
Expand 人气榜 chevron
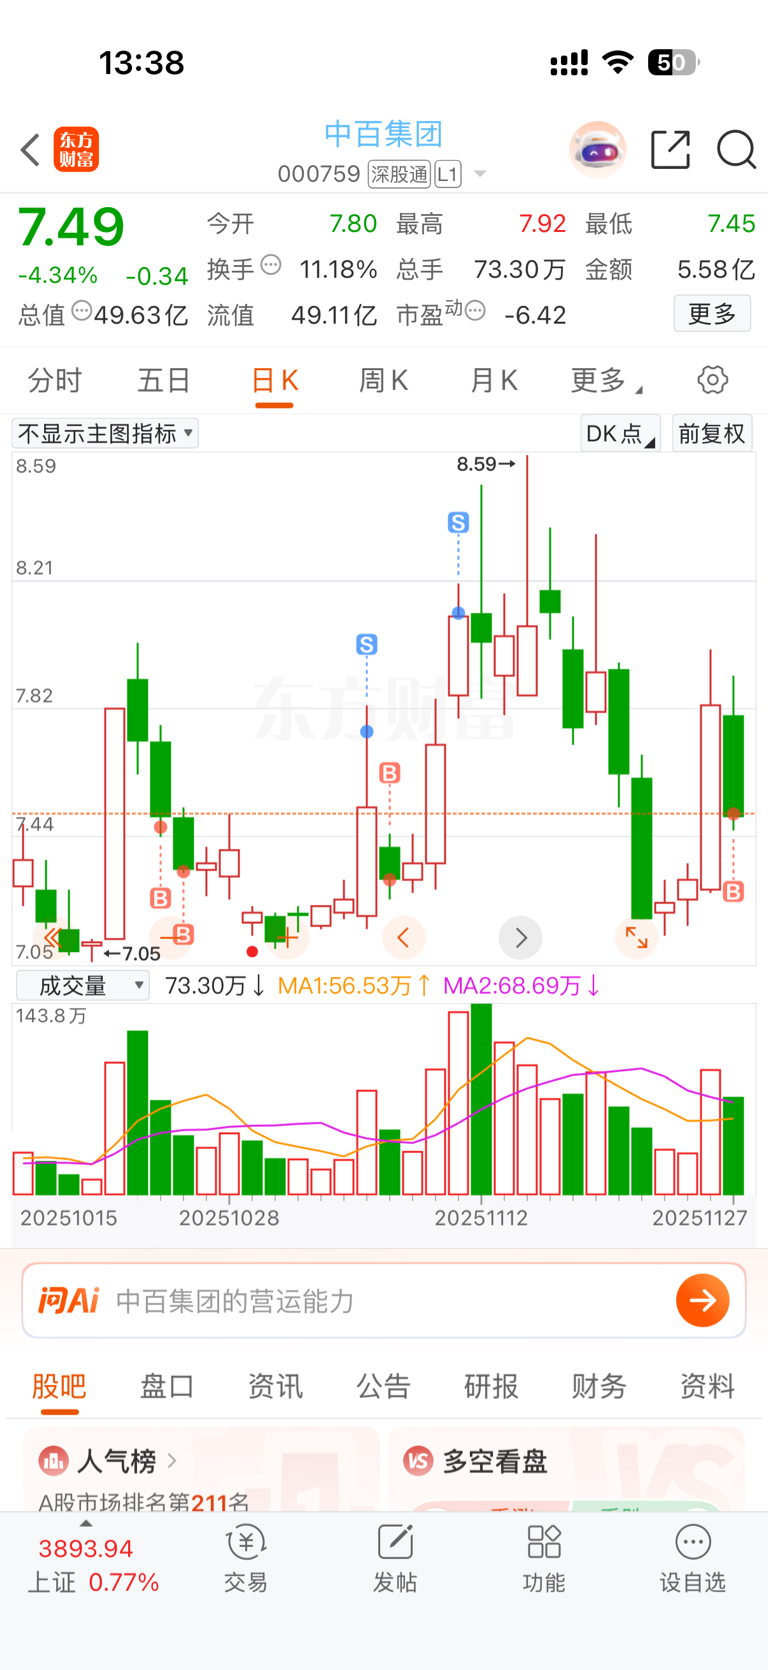point(172,1461)
